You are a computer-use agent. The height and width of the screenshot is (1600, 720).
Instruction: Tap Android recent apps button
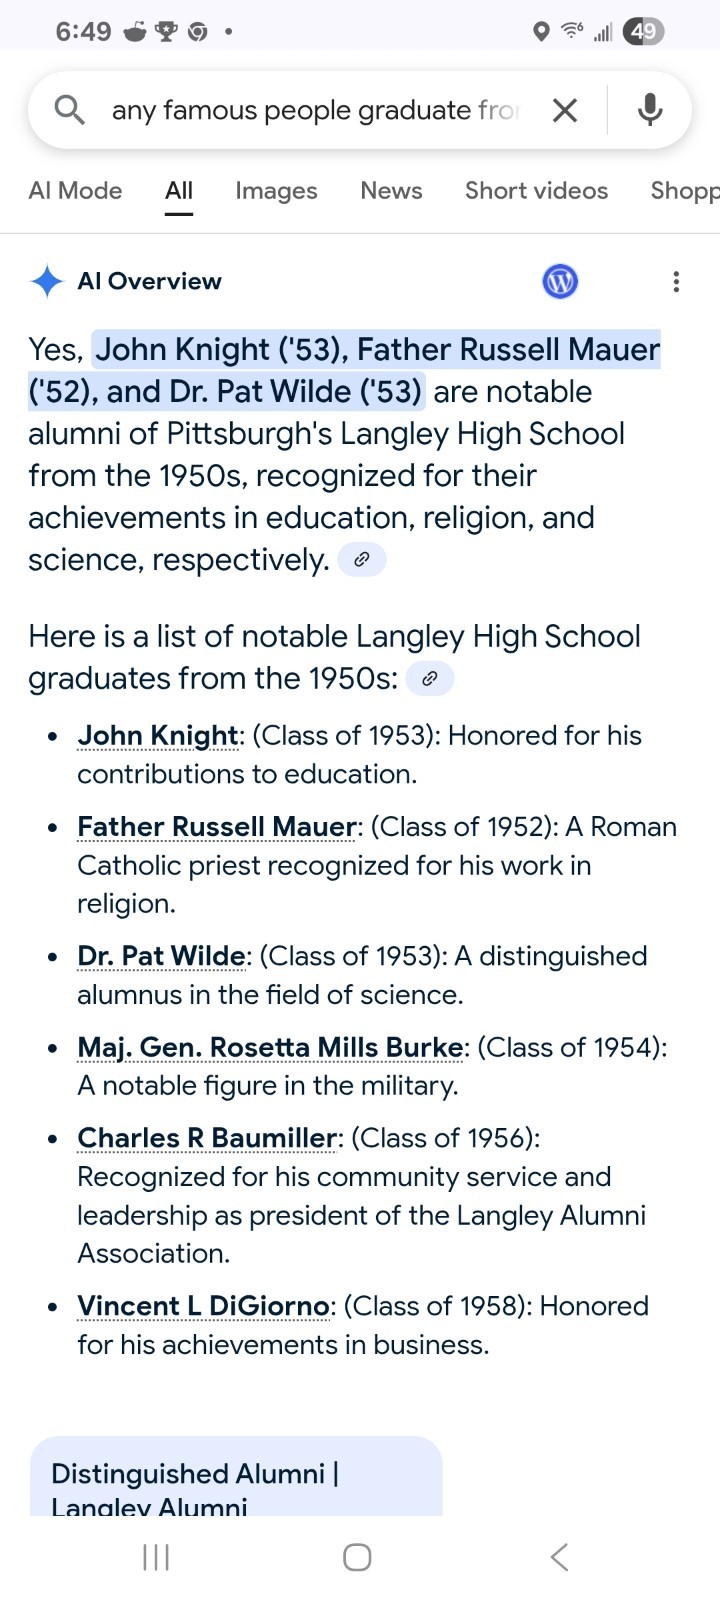(156, 1557)
